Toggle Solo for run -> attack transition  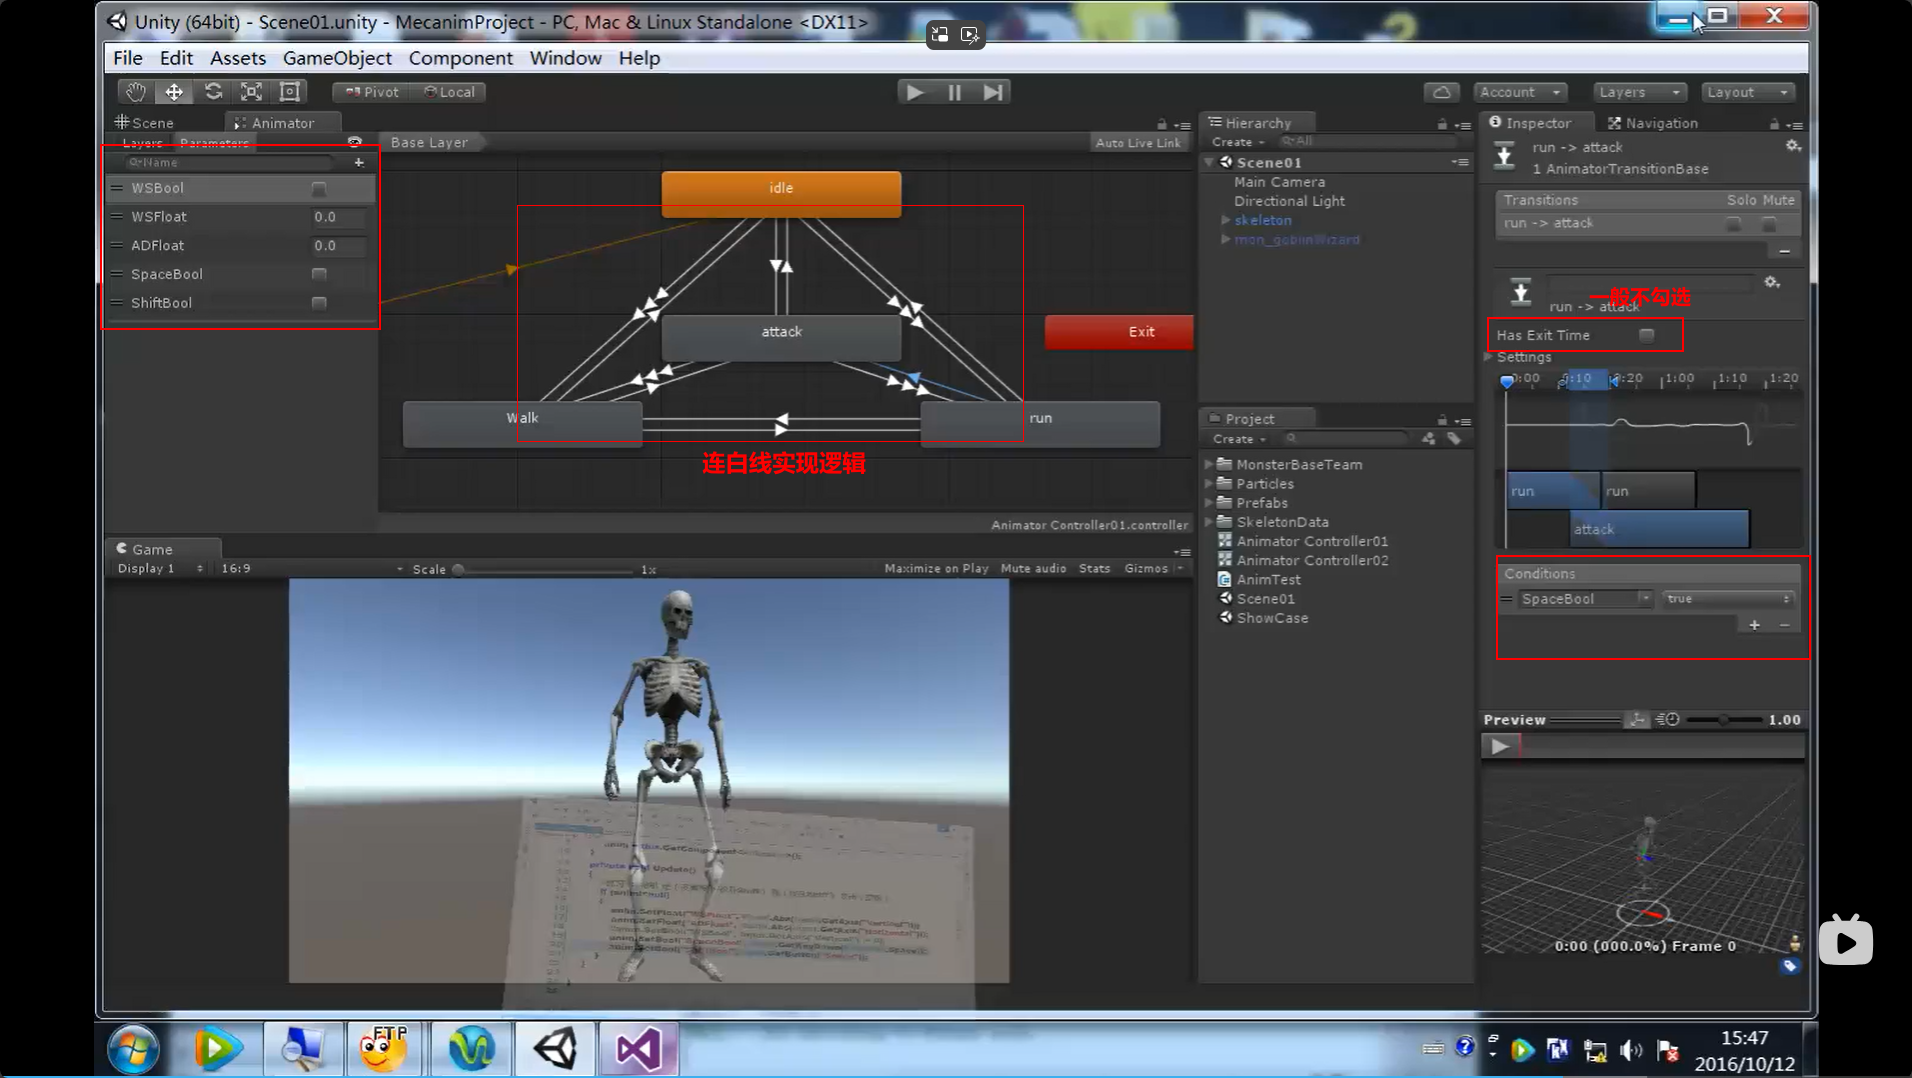coord(1734,224)
